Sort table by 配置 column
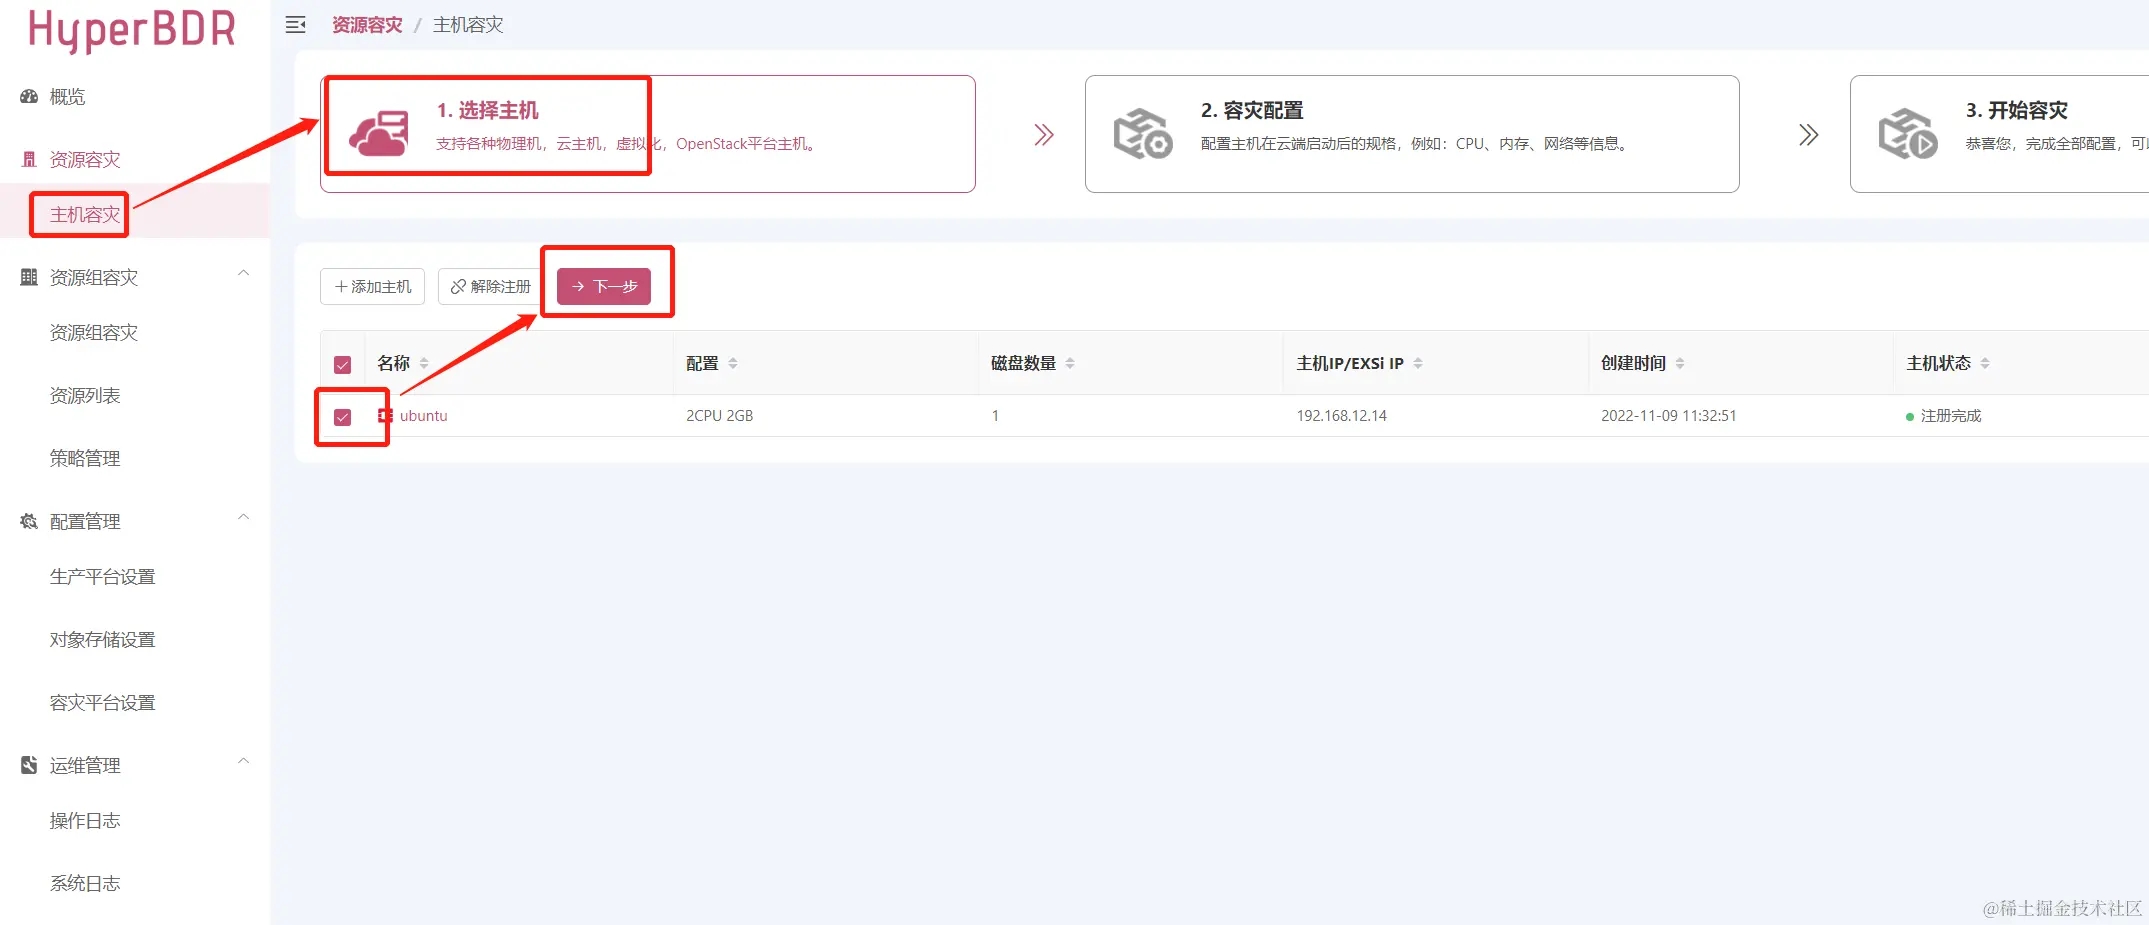 [x=733, y=363]
